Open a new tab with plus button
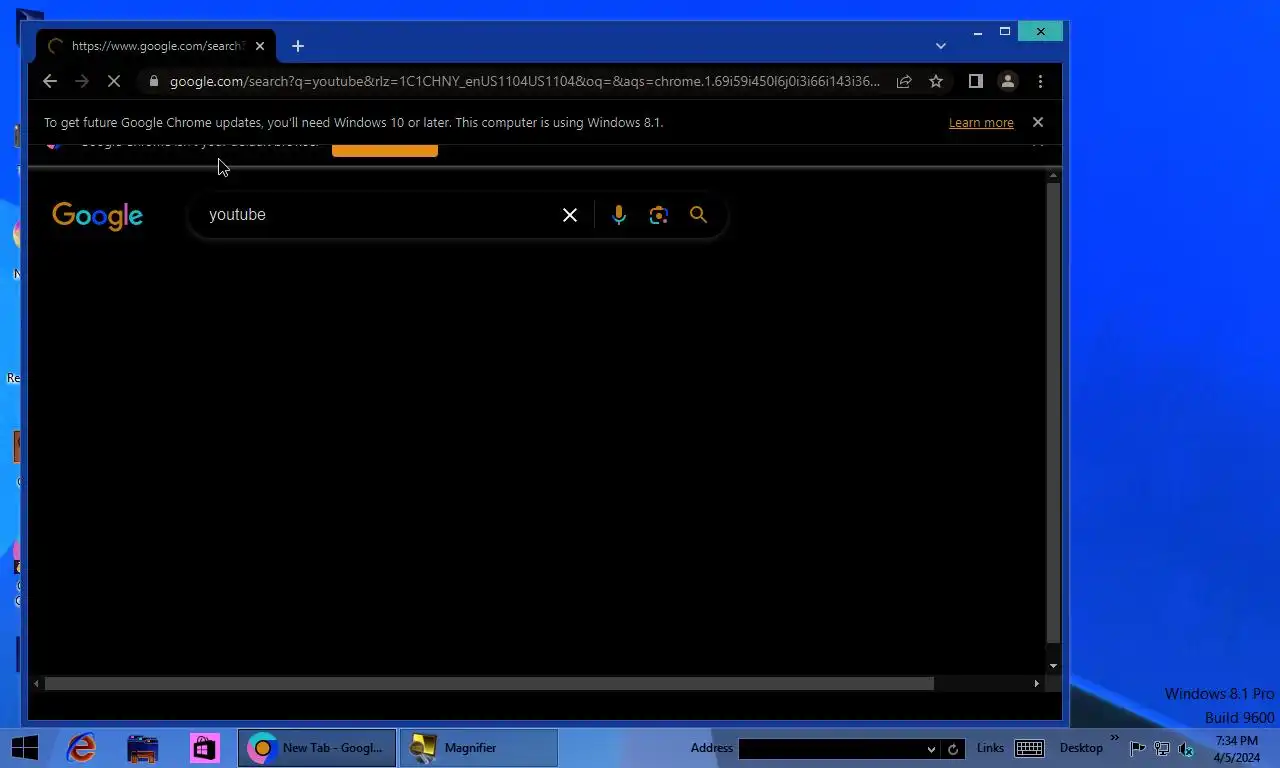1280x768 pixels. point(298,46)
